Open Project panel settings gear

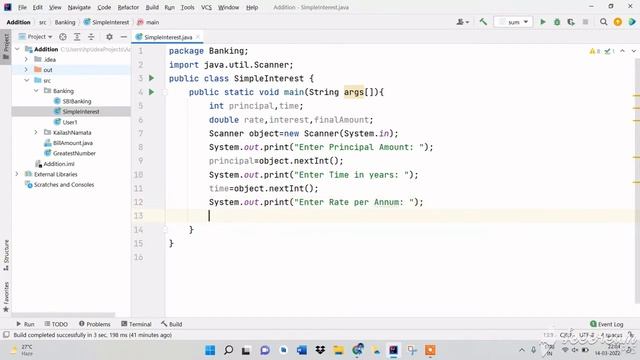[x=109, y=37]
